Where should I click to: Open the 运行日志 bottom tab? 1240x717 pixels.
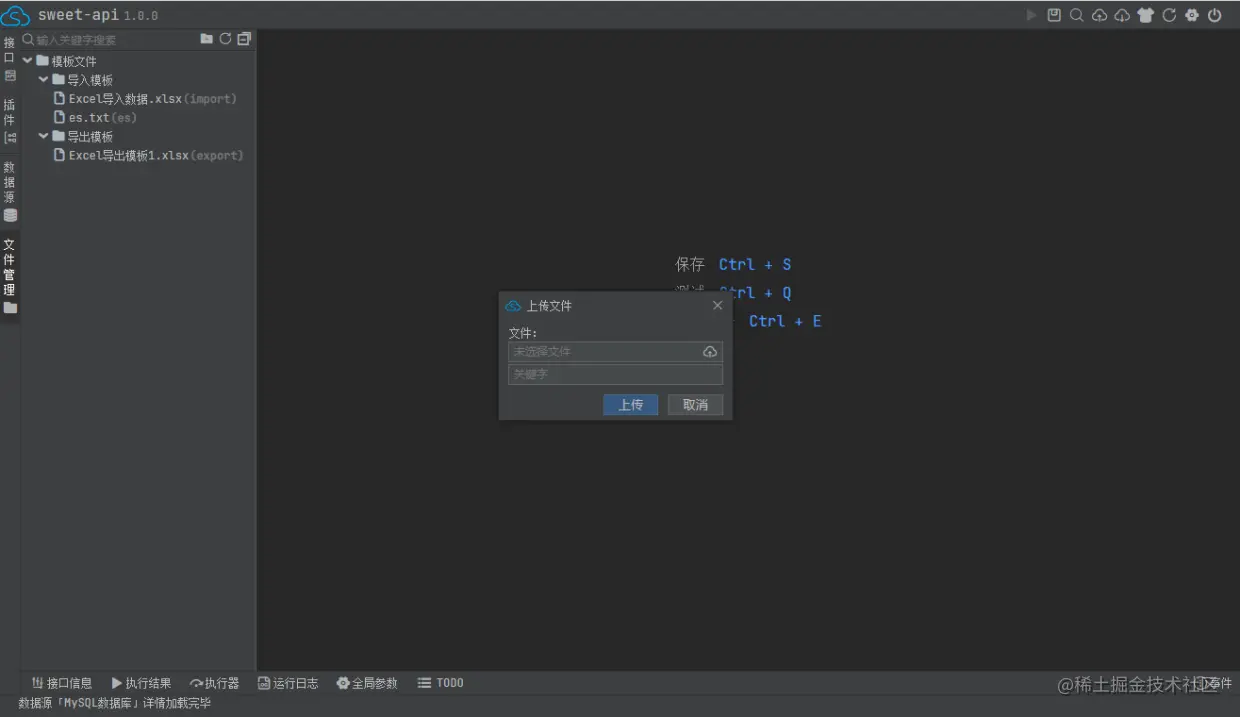point(288,683)
